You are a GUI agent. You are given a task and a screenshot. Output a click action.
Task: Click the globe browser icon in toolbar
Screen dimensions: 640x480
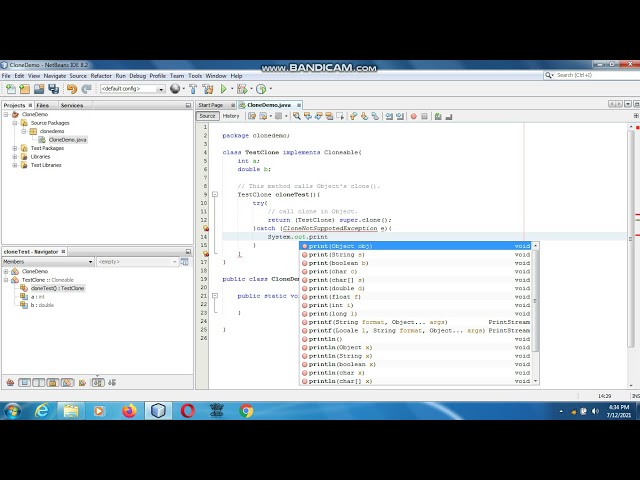pos(175,89)
